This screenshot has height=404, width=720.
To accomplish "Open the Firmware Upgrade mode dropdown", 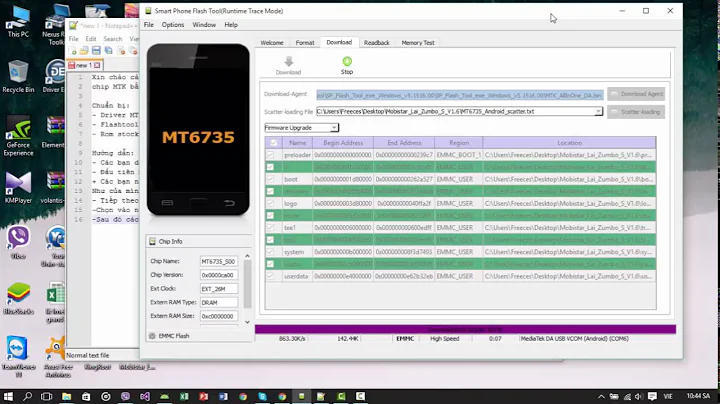I will (x=334, y=128).
